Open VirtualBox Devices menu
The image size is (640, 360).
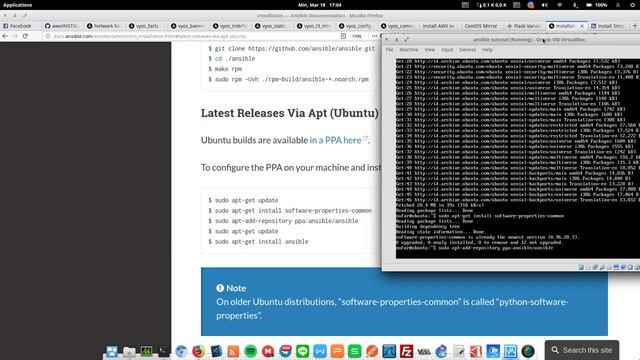[467, 49]
